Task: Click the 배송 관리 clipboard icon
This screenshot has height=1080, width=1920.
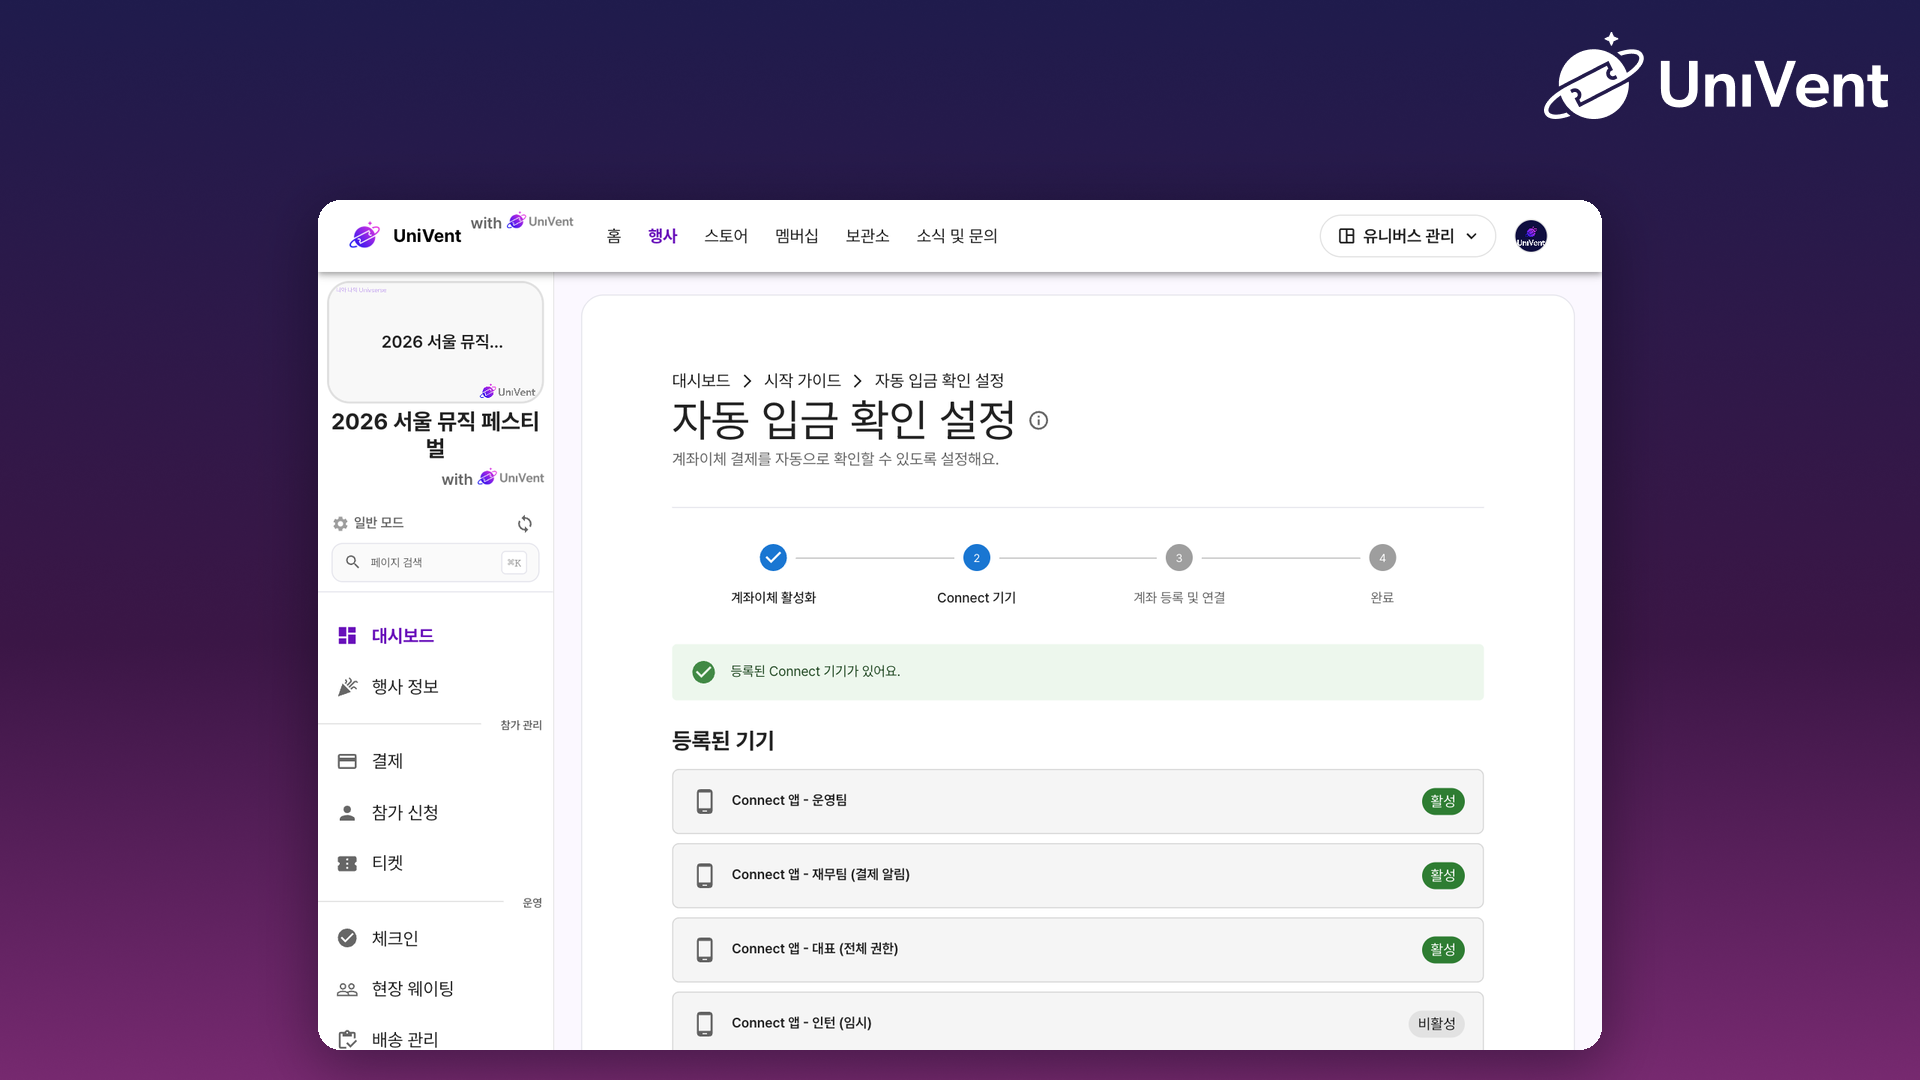Action: coord(347,1039)
